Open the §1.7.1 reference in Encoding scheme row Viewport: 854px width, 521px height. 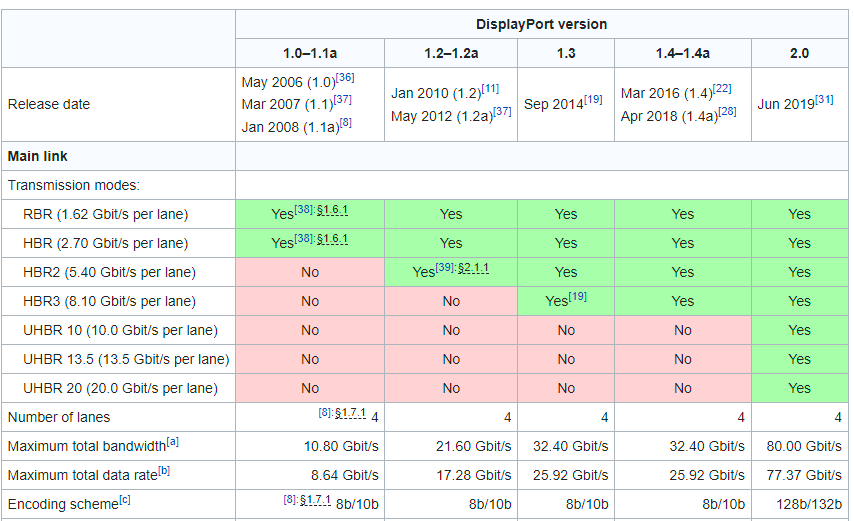tap(315, 500)
